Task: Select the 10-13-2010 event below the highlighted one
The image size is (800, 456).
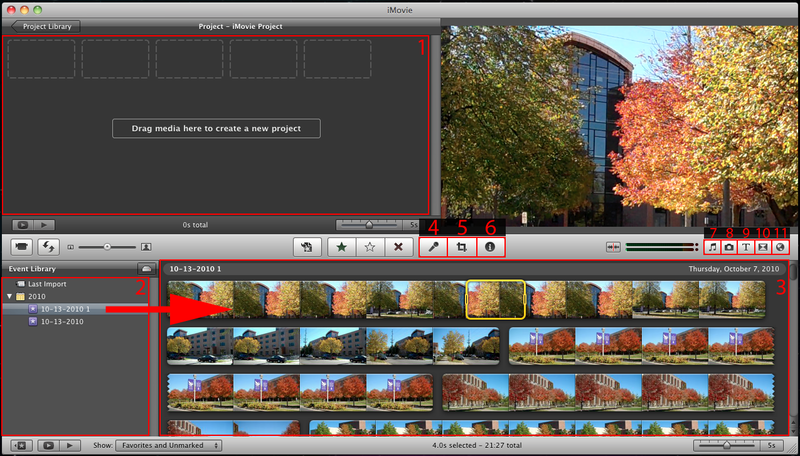Action: click(x=60, y=321)
